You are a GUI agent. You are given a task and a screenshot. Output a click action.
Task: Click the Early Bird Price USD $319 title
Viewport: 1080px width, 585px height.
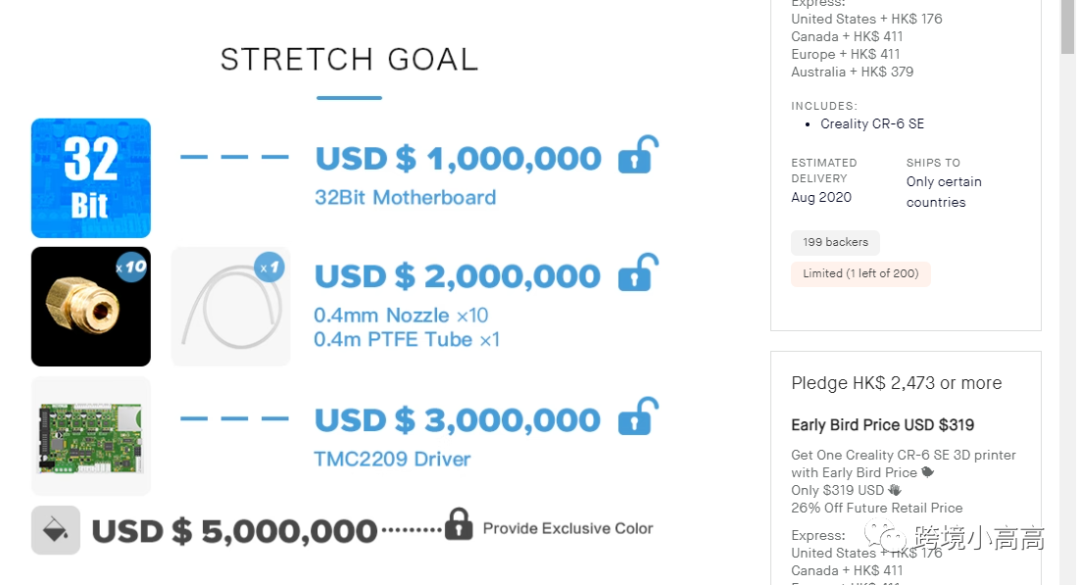(x=882, y=425)
